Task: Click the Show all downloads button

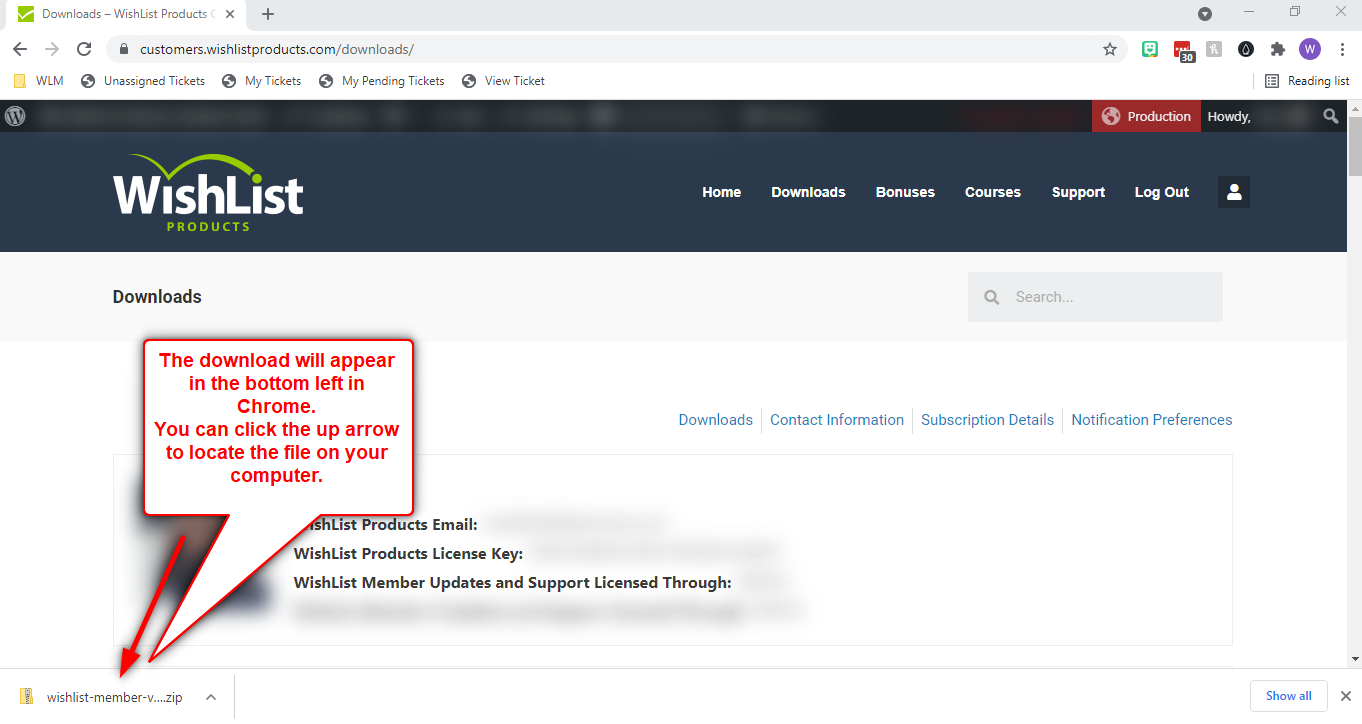Action: (1288, 696)
